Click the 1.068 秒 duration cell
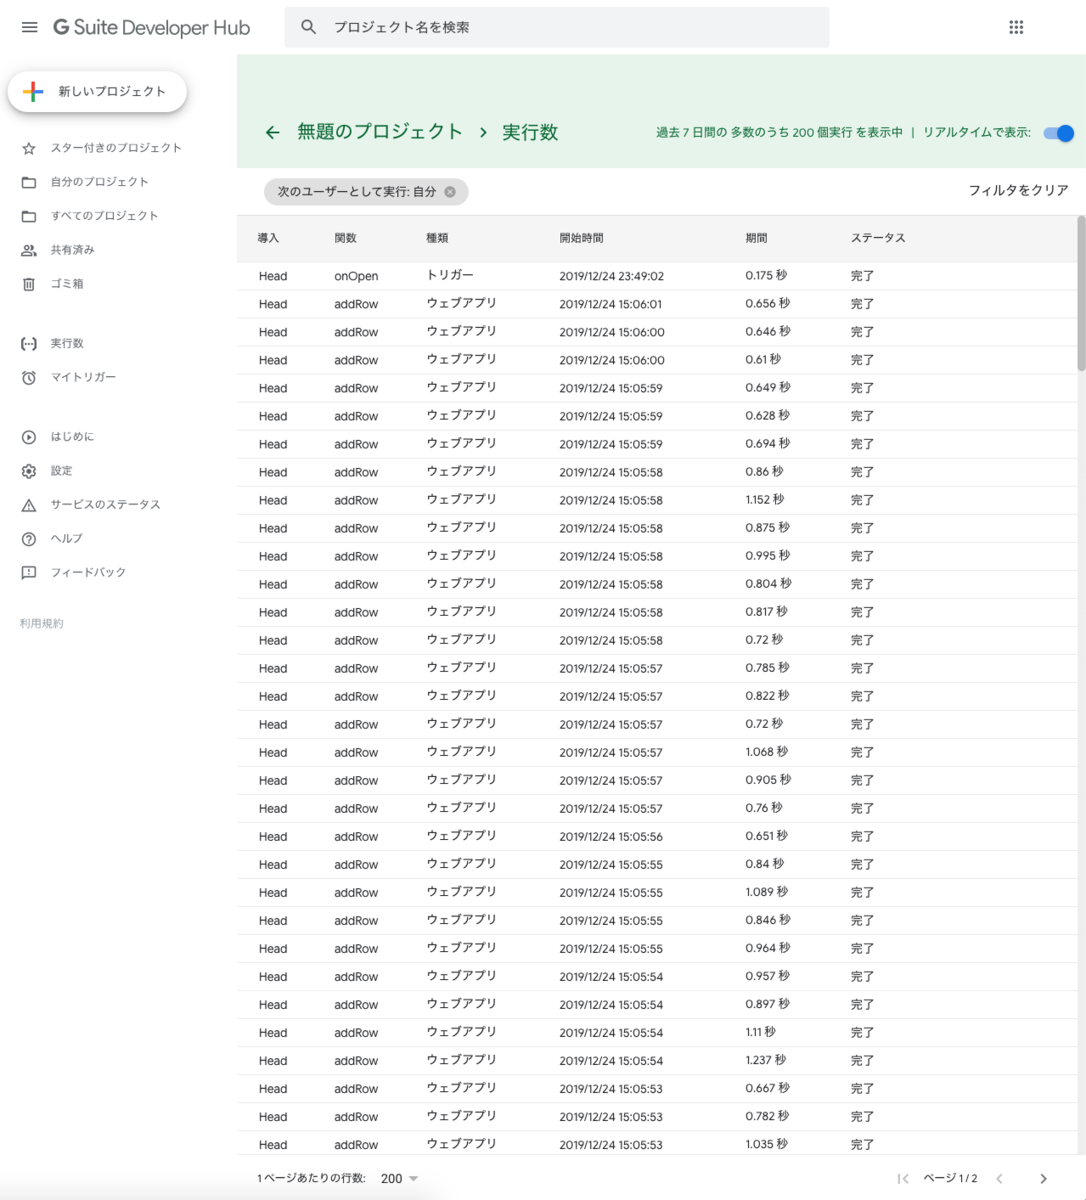 tap(767, 751)
